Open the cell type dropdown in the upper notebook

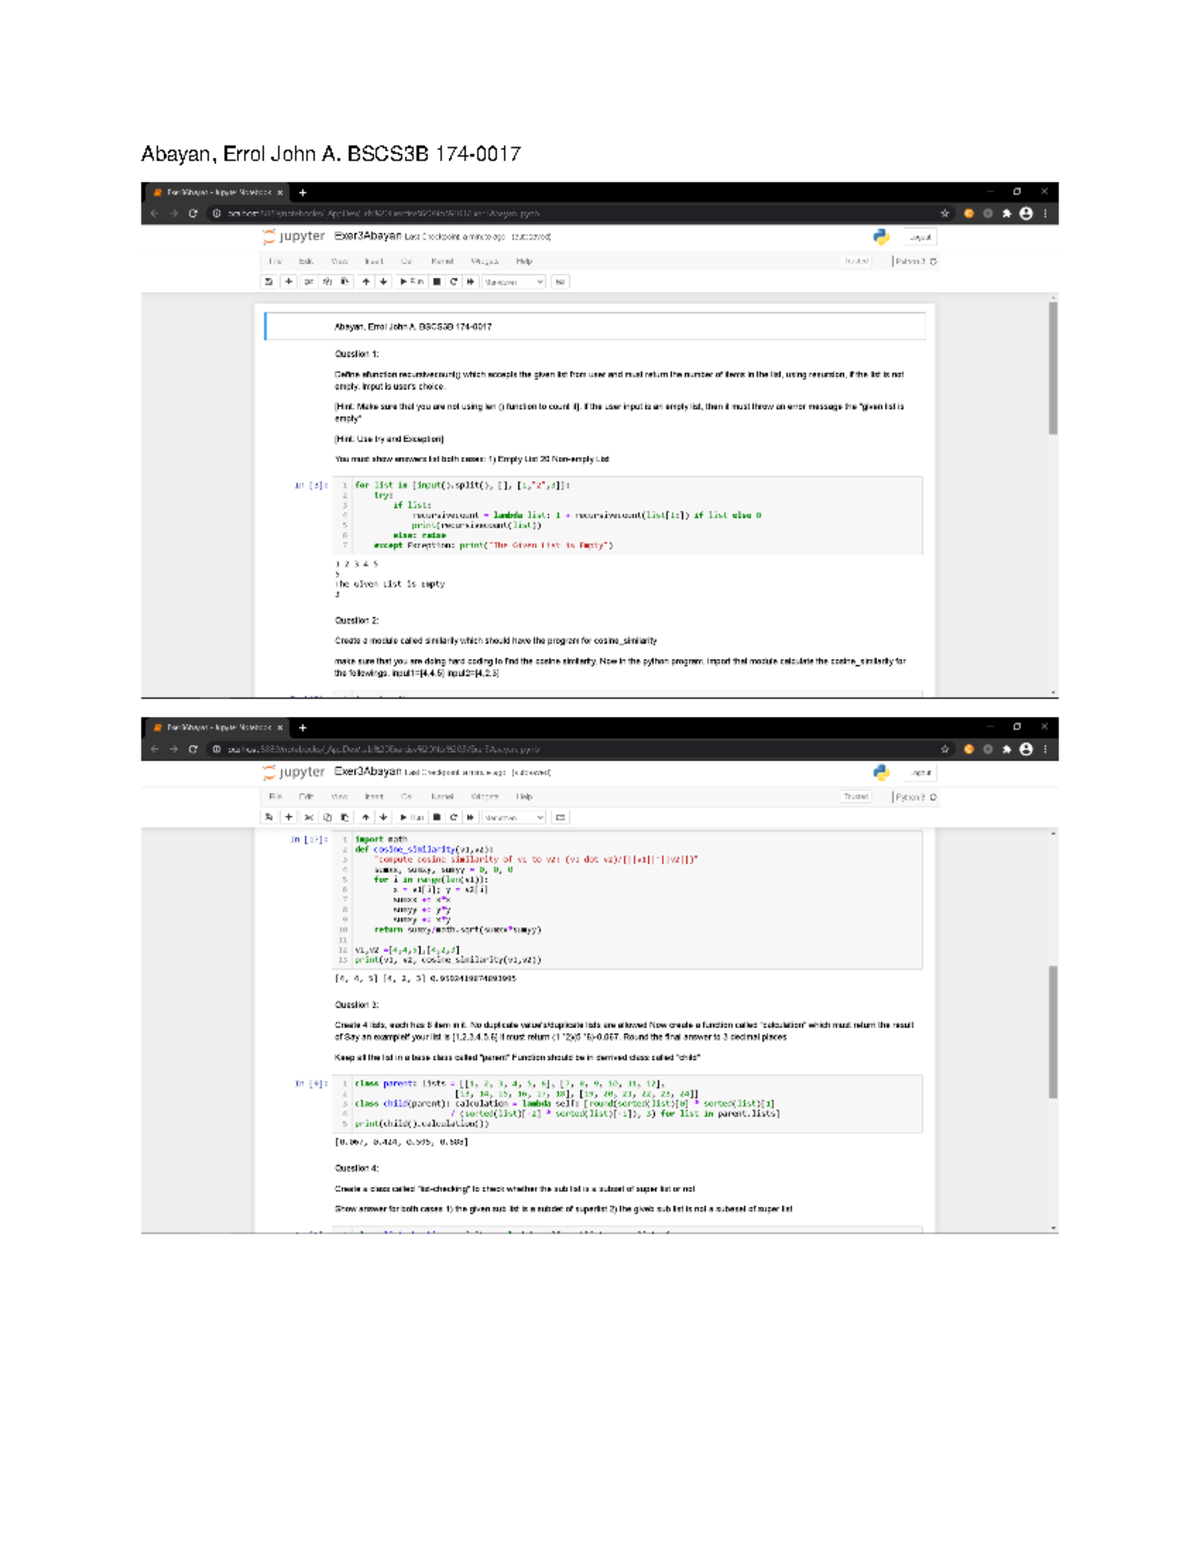[x=513, y=282]
